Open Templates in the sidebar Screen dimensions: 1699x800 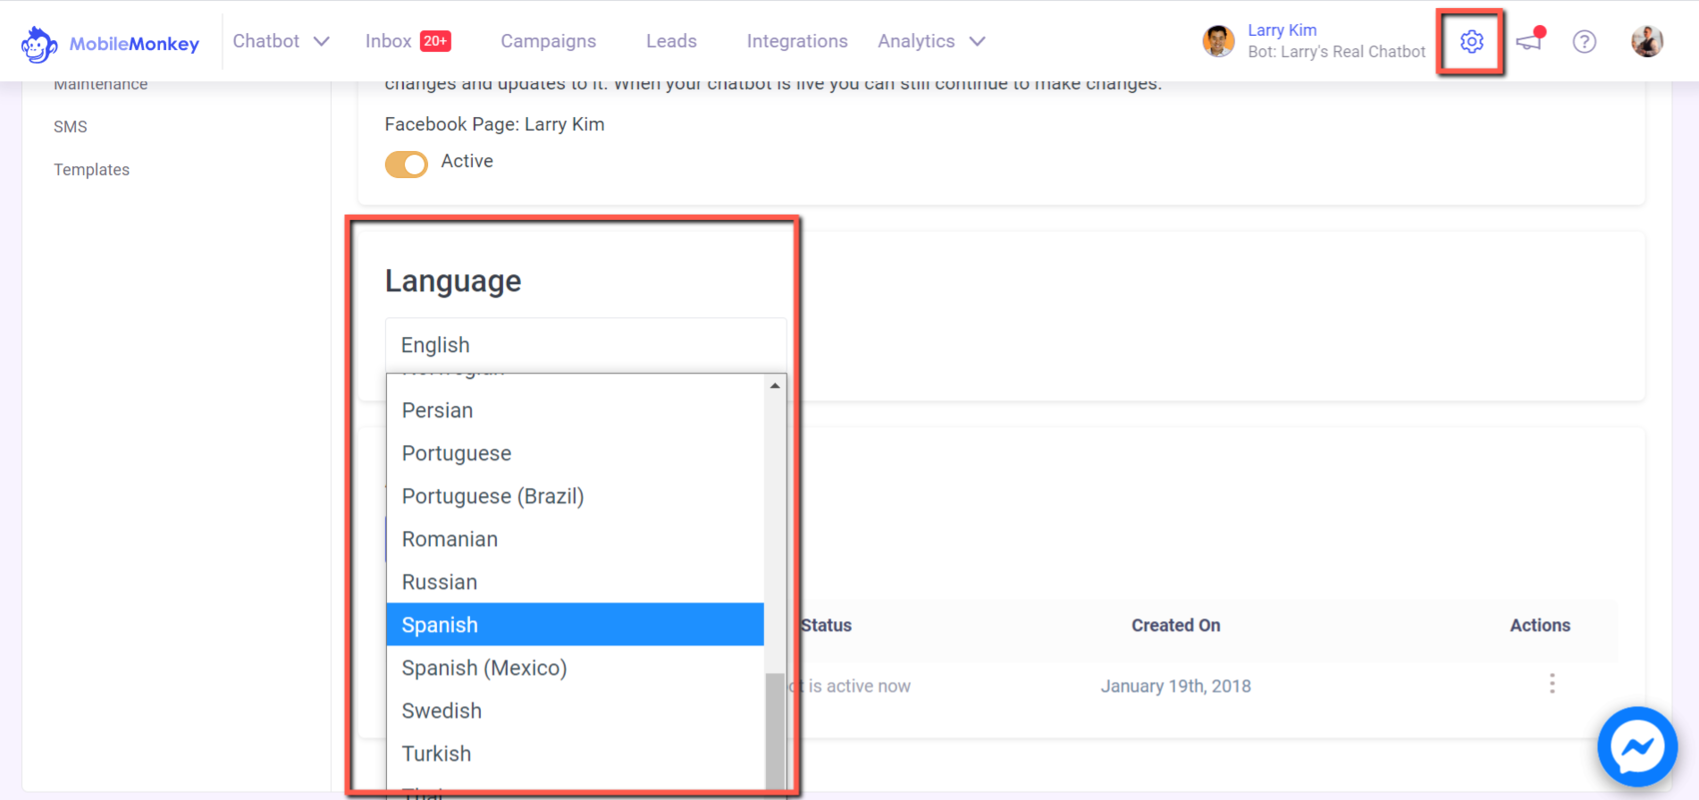(91, 170)
